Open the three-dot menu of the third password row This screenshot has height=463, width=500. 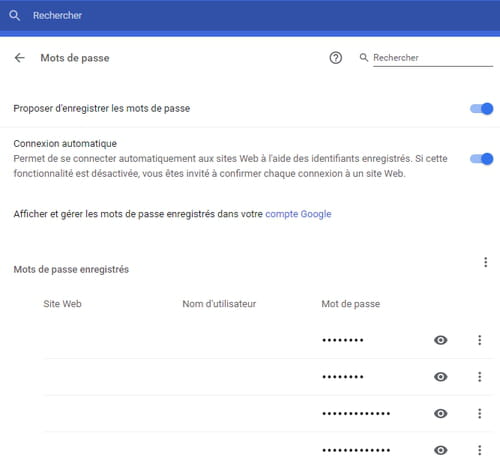(x=480, y=413)
